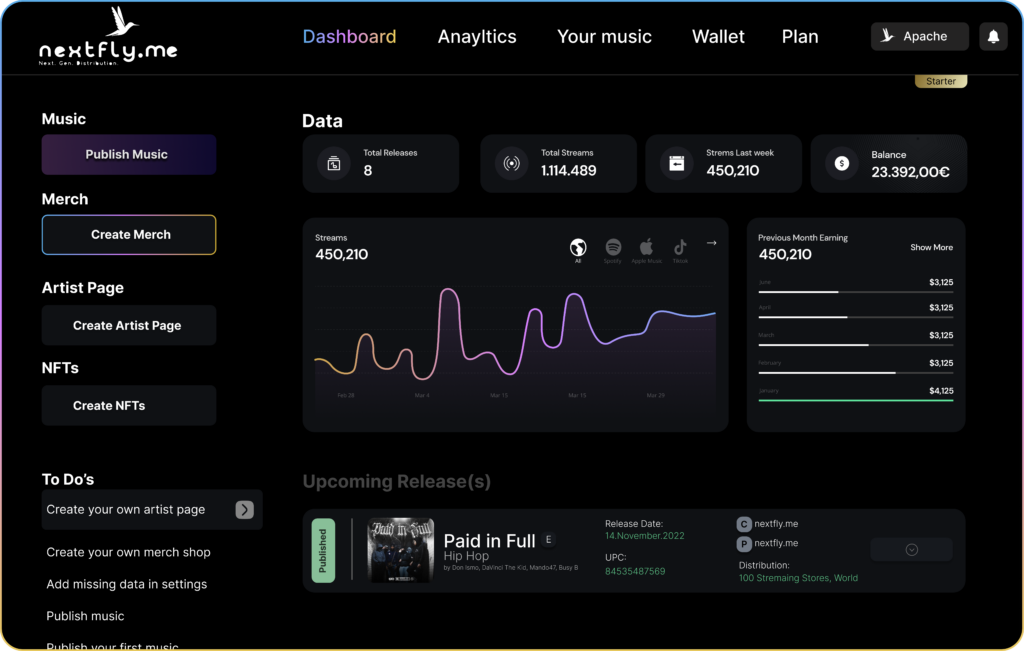
Task: Open the artist page to-do chevron
Action: (244, 510)
